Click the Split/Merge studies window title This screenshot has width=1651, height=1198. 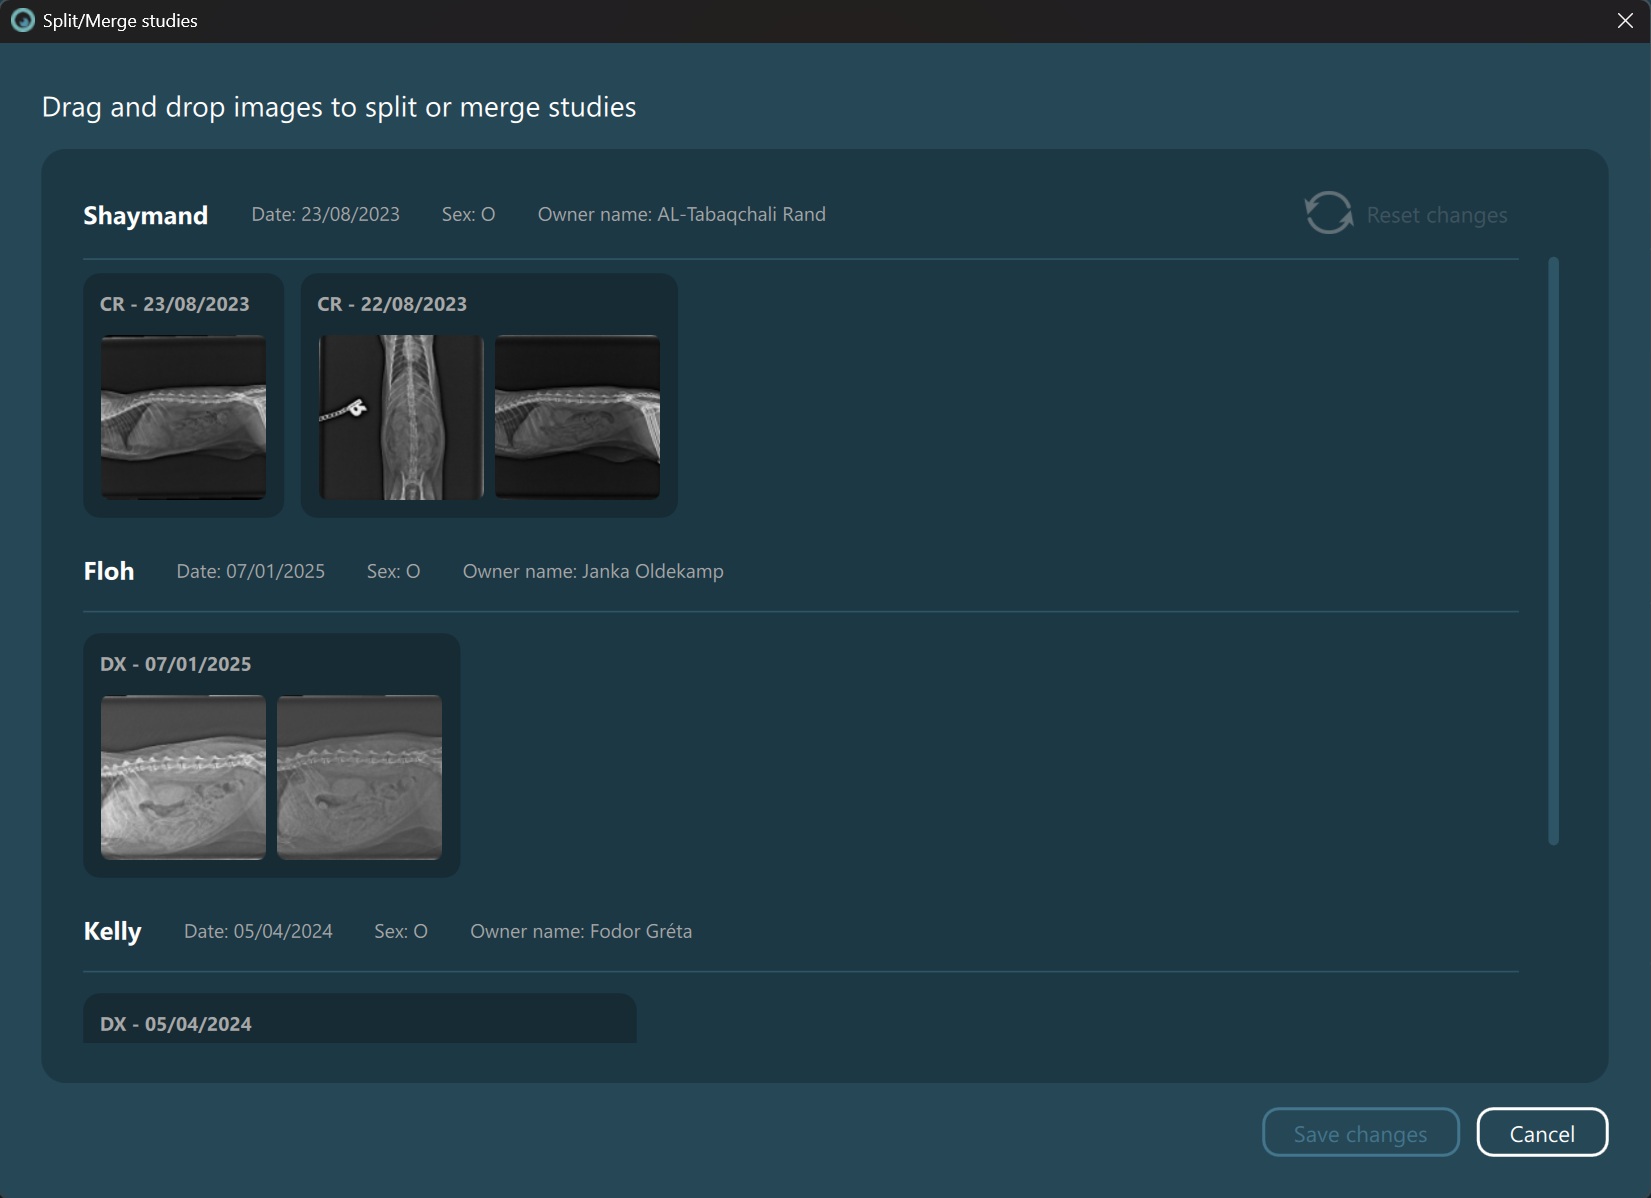click(x=120, y=21)
